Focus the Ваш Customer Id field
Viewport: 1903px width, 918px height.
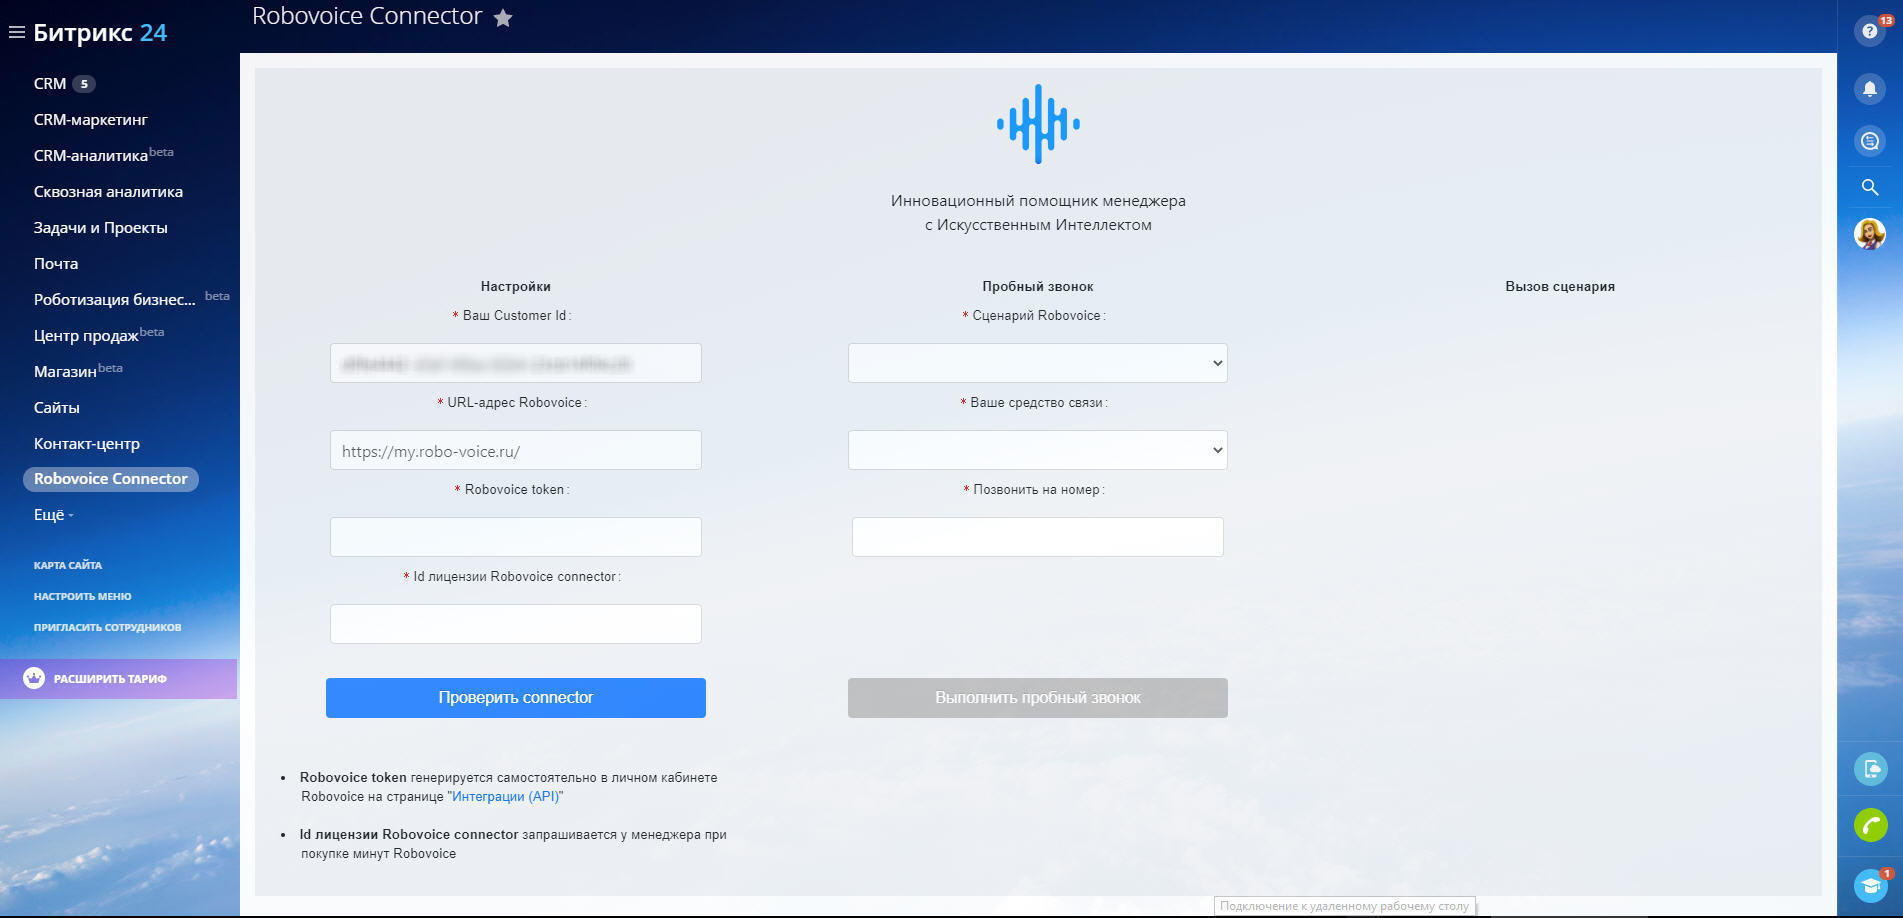tap(516, 363)
